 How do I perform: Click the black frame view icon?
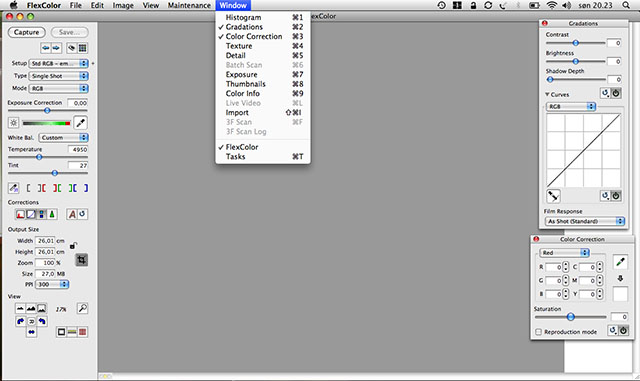tap(61, 332)
